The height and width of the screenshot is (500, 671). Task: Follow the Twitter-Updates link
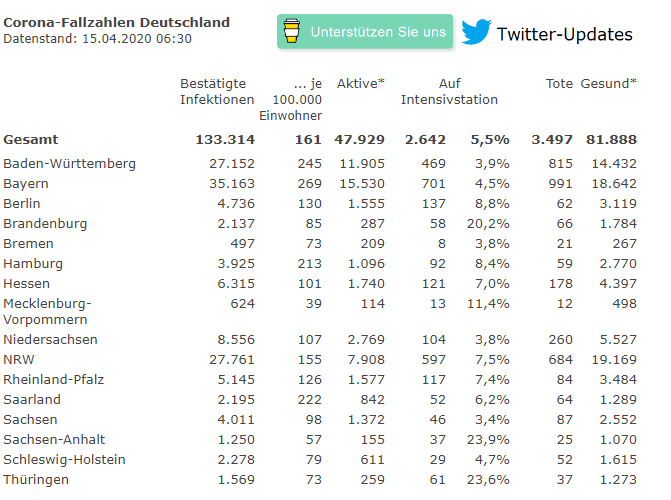564,34
